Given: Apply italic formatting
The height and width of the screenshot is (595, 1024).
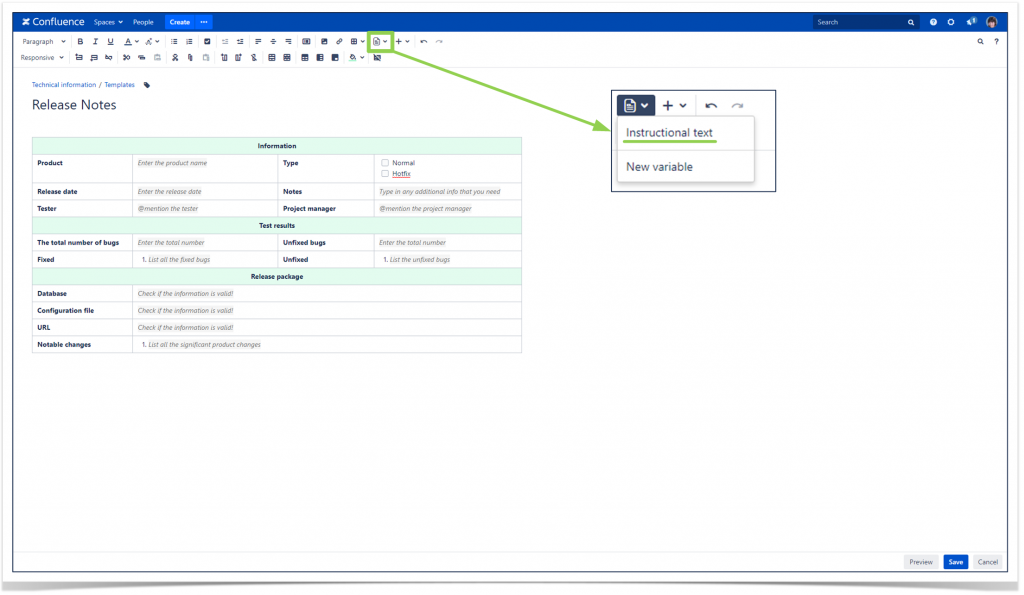Looking at the screenshot, I should 95,41.
